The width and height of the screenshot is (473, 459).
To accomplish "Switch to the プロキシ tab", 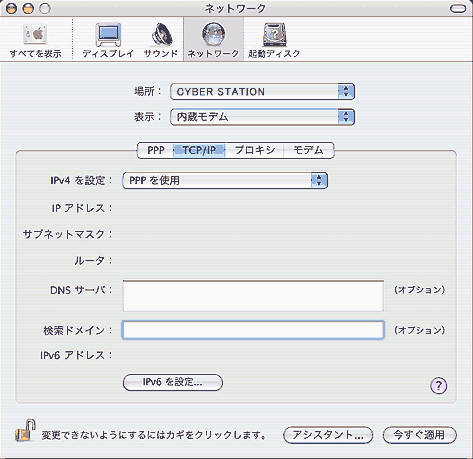I will pos(255,150).
